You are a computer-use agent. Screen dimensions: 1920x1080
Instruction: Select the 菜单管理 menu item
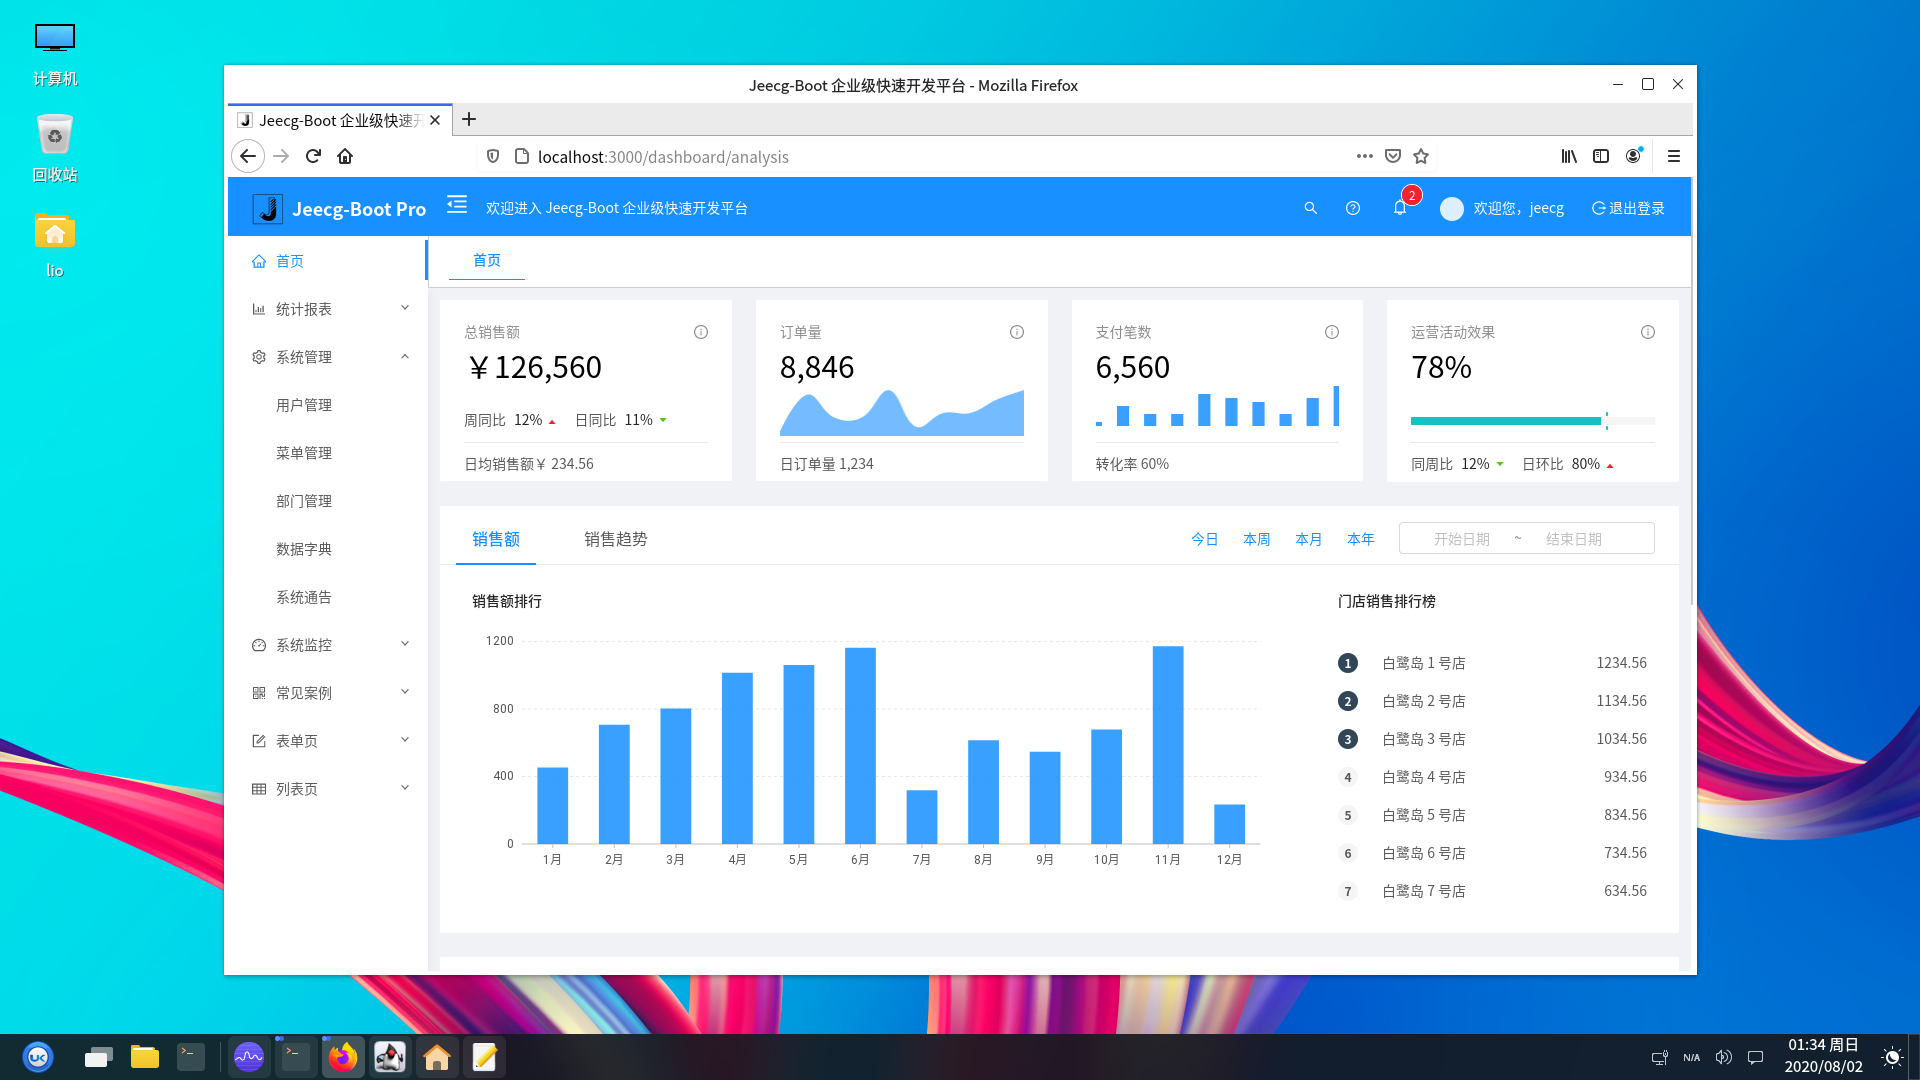click(304, 453)
